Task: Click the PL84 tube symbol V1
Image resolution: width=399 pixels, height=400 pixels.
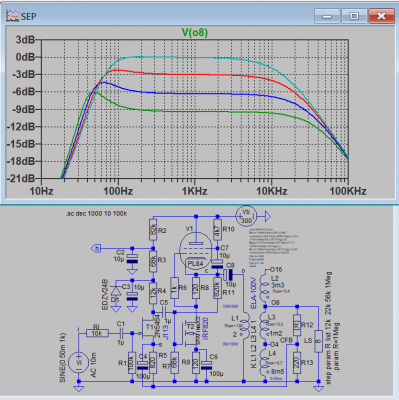Action: point(195,251)
